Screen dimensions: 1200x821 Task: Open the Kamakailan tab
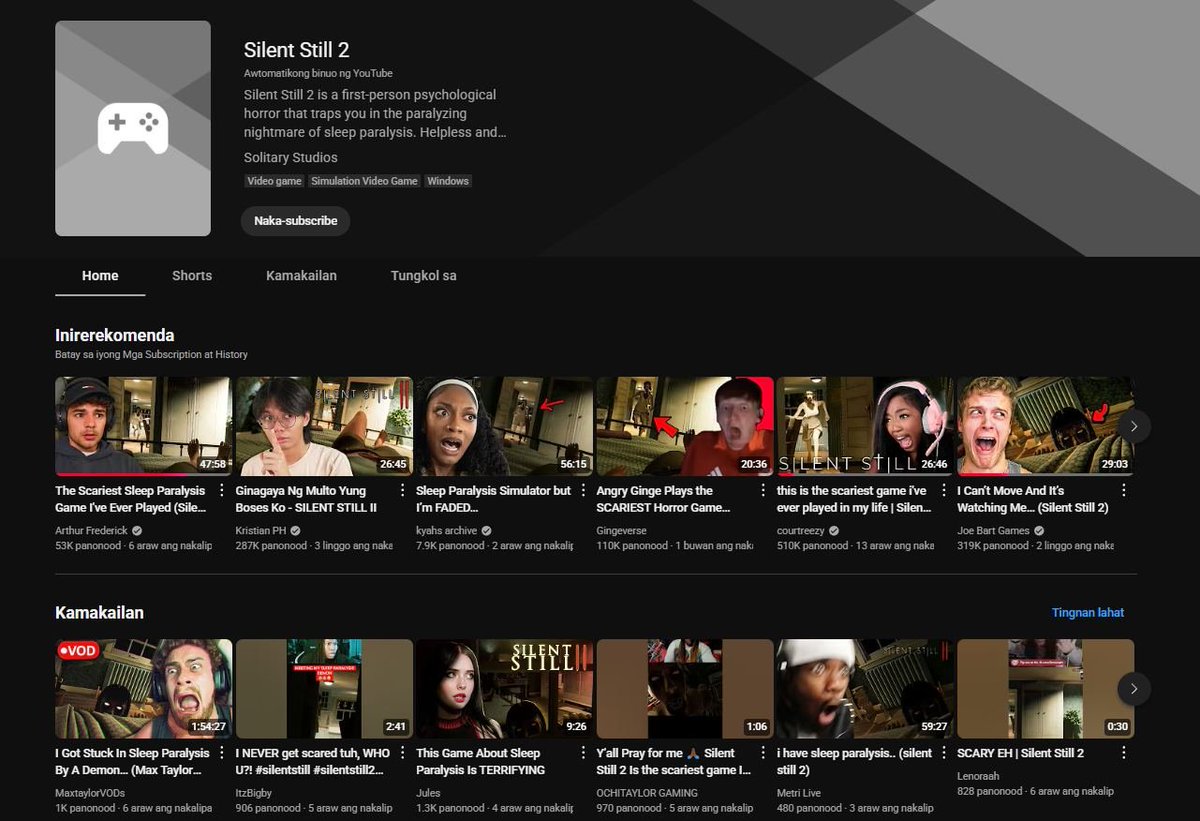301,276
